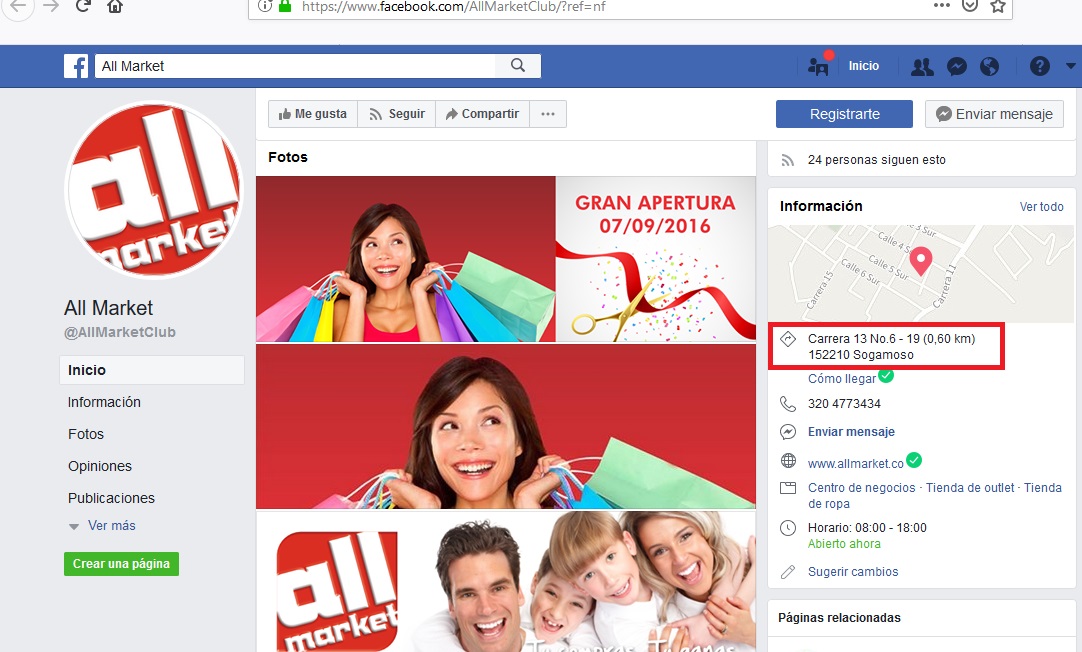Click the Compartir button
This screenshot has width=1082, height=652.
tap(482, 114)
